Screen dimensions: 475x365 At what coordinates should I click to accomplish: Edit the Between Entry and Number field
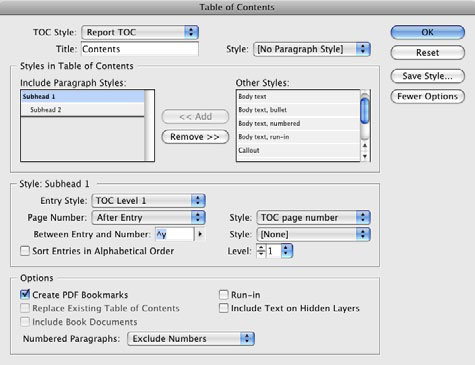174,234
